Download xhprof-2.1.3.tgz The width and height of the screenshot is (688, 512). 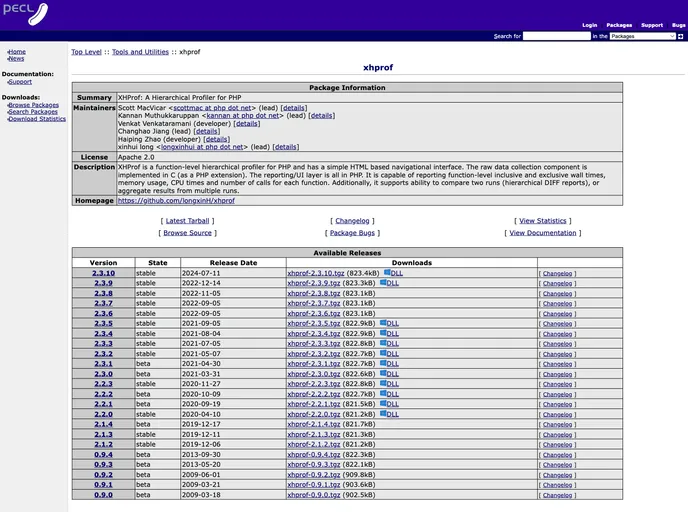tap(314, 434)
